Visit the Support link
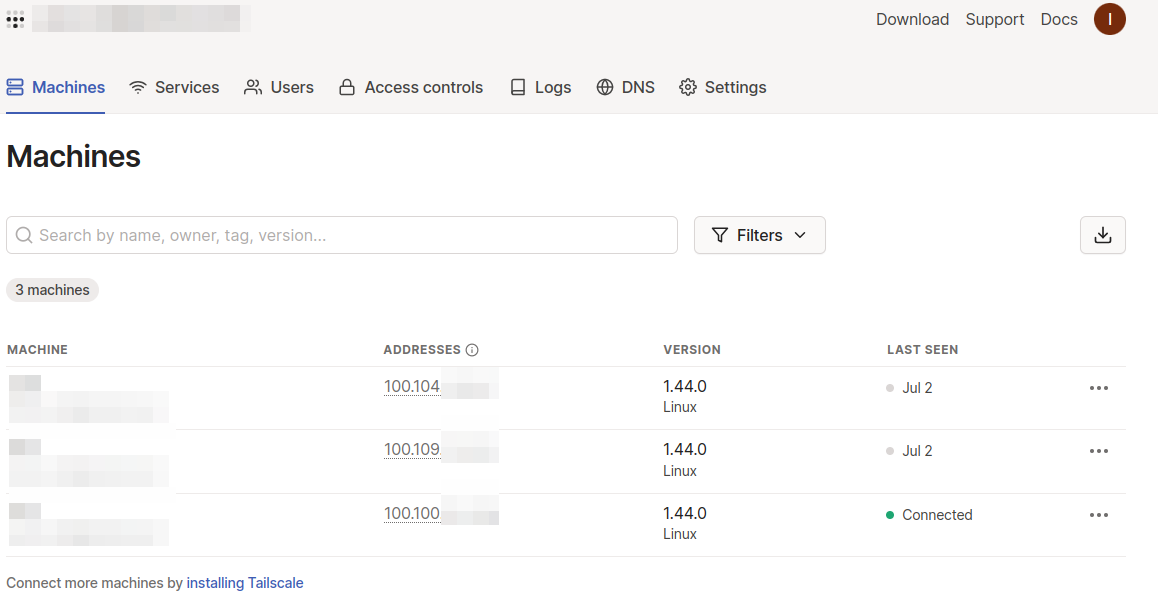The image size is (1158, 597). (994, 19)
